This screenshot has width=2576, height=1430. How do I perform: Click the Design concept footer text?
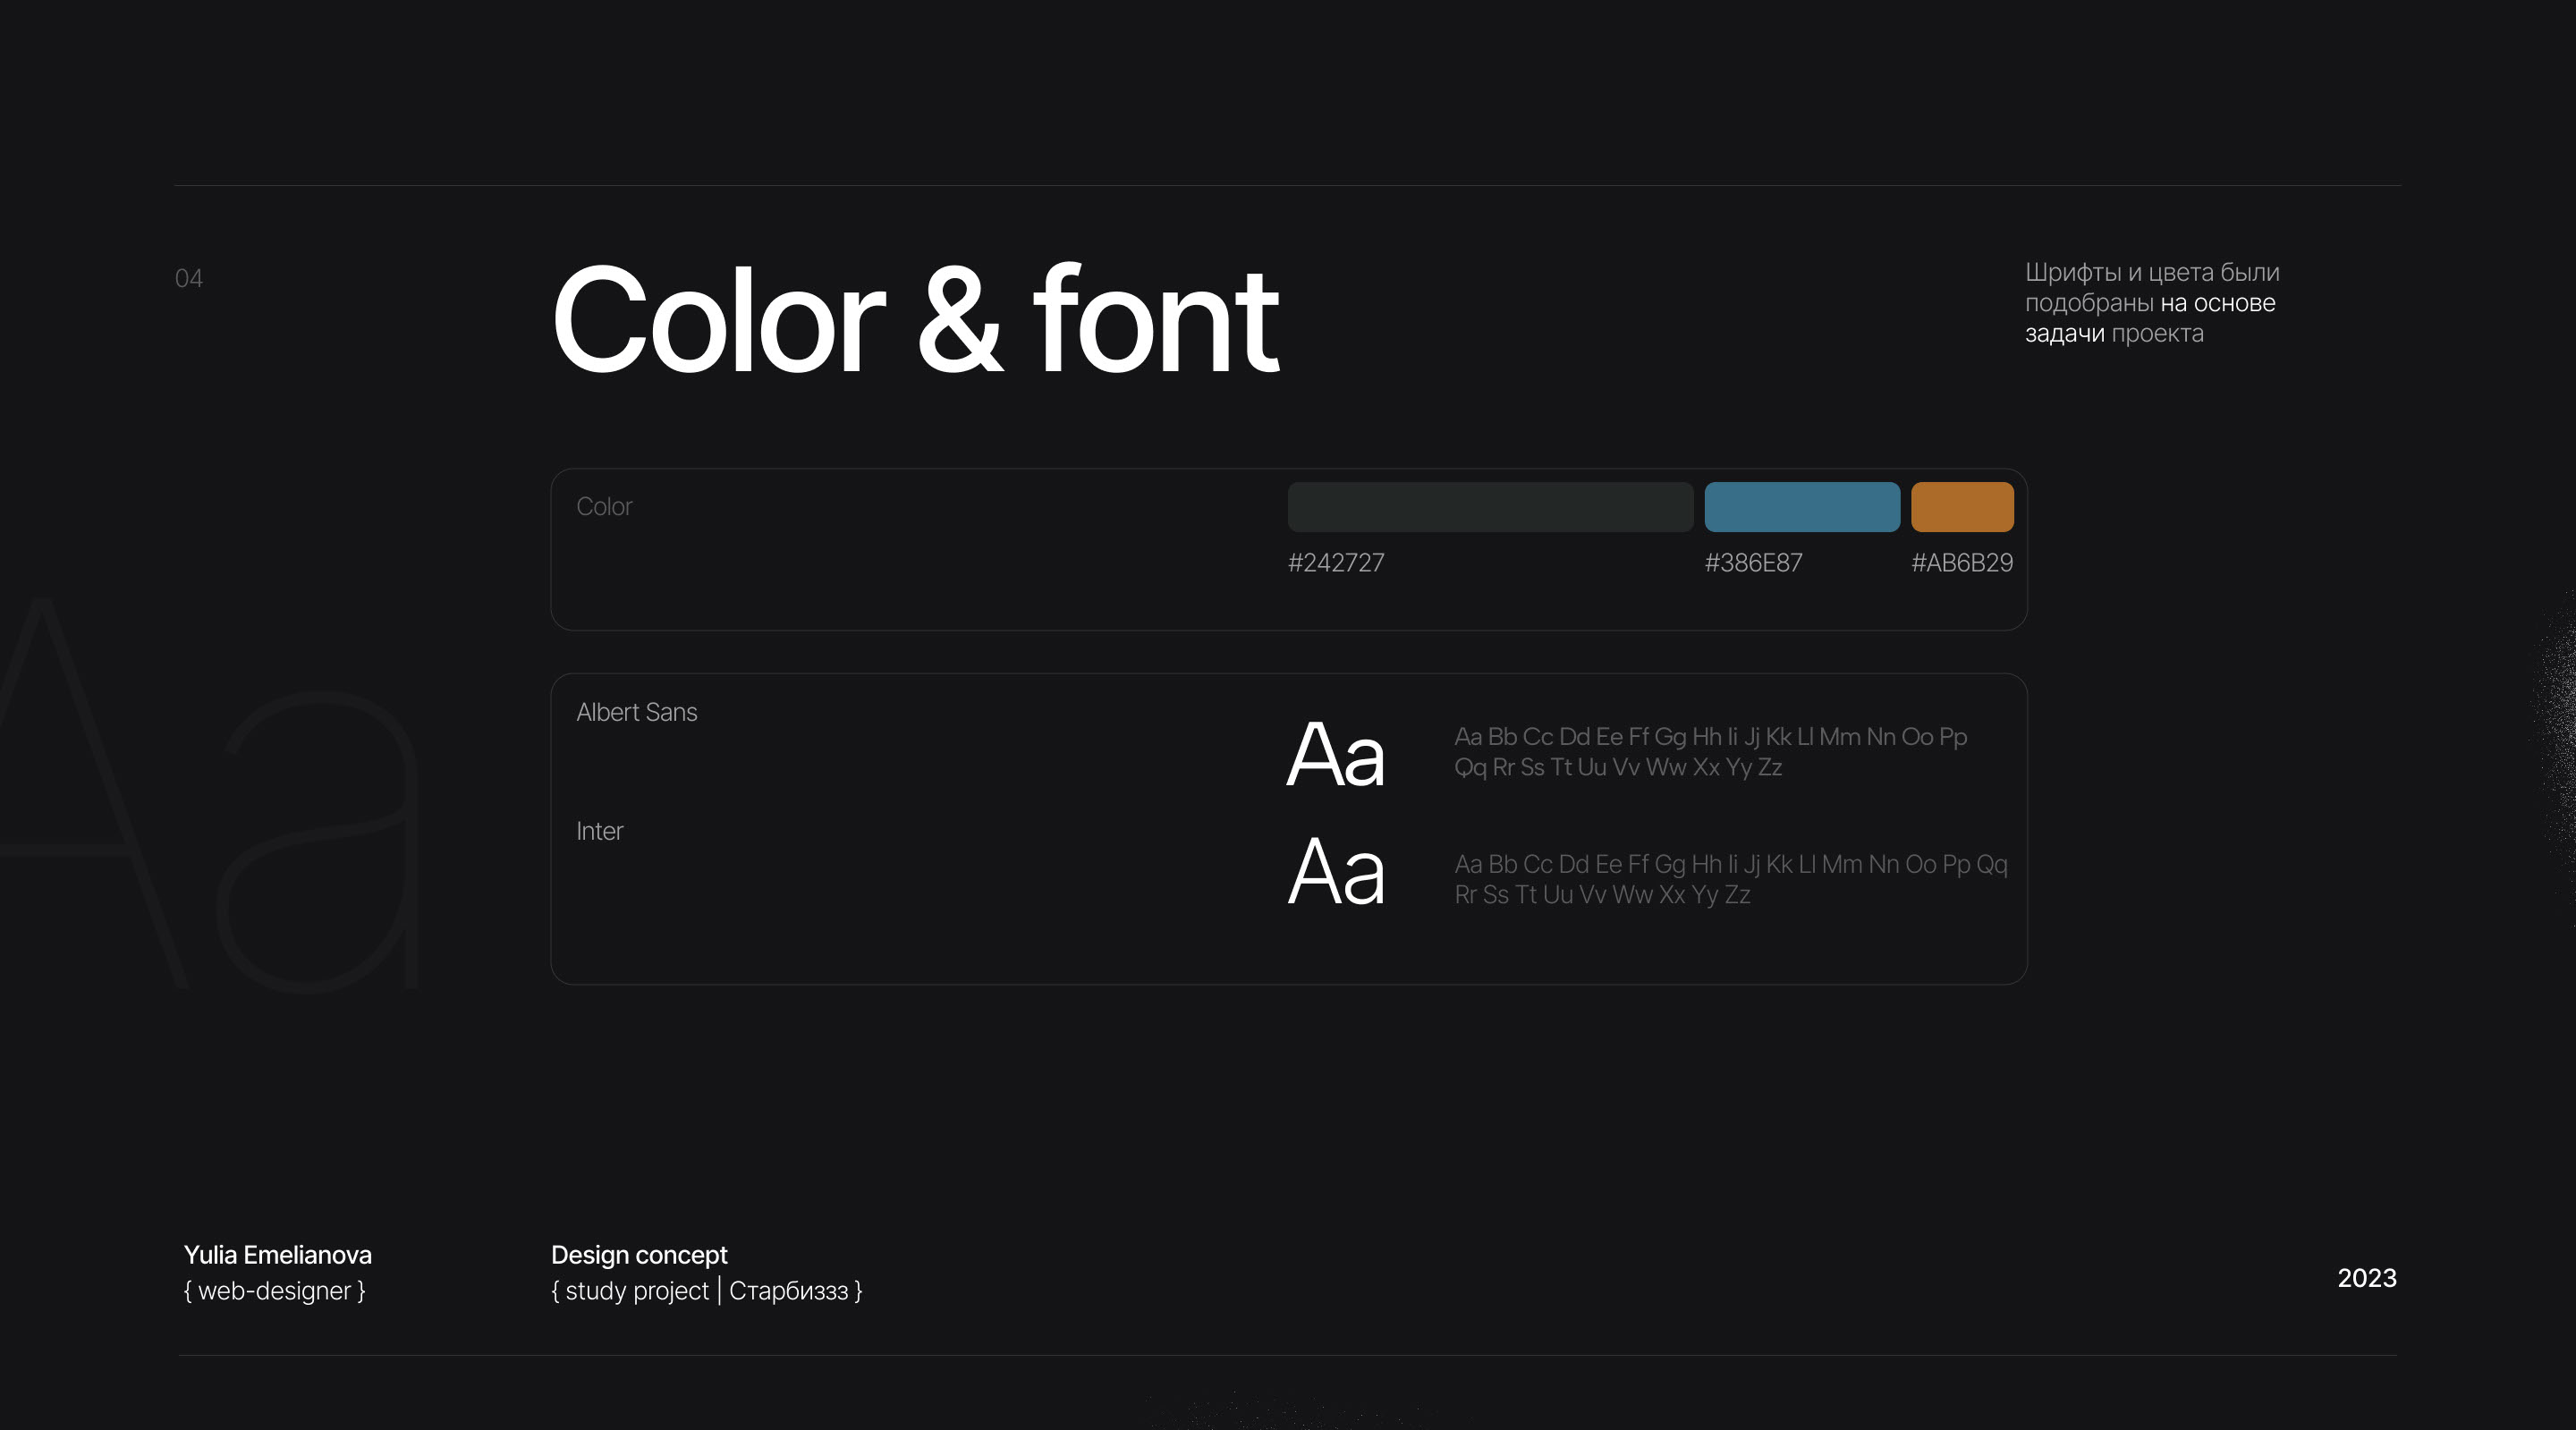(x=639, y=1255)
